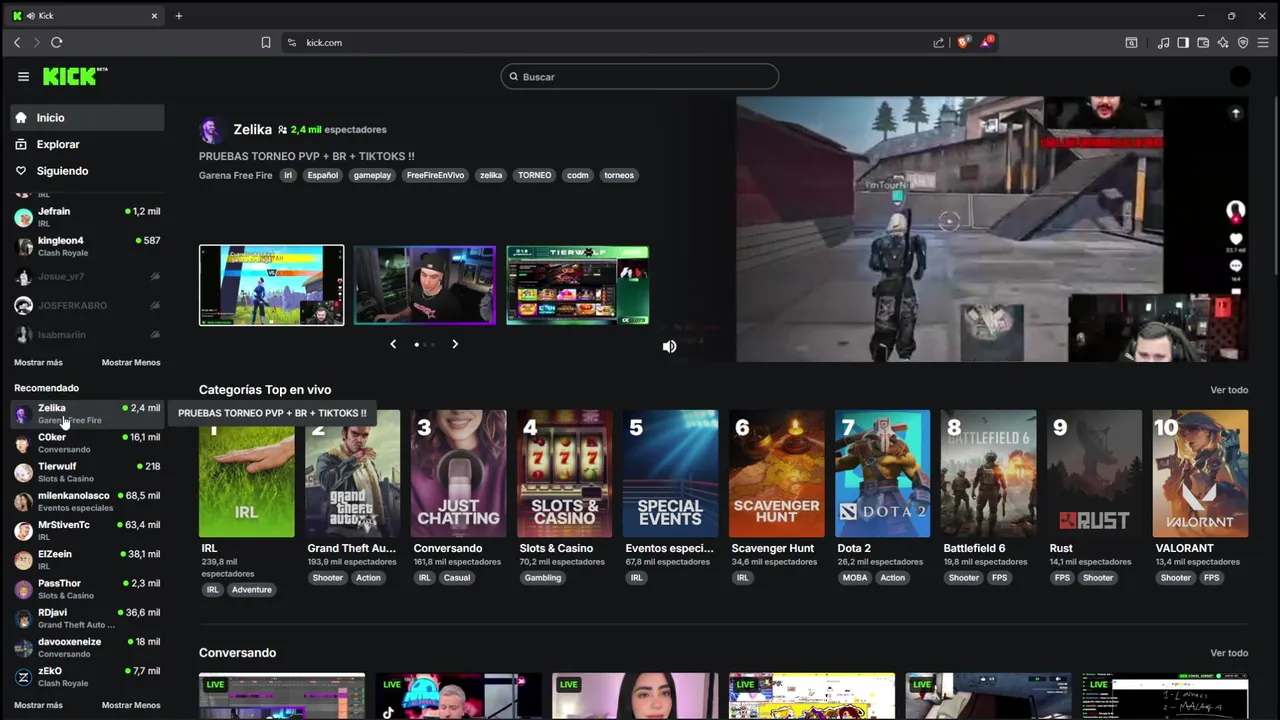This screenshot has width=1280, height=720.
Task: Open Explorar in sidebar
Action: (x=88, y=144)
